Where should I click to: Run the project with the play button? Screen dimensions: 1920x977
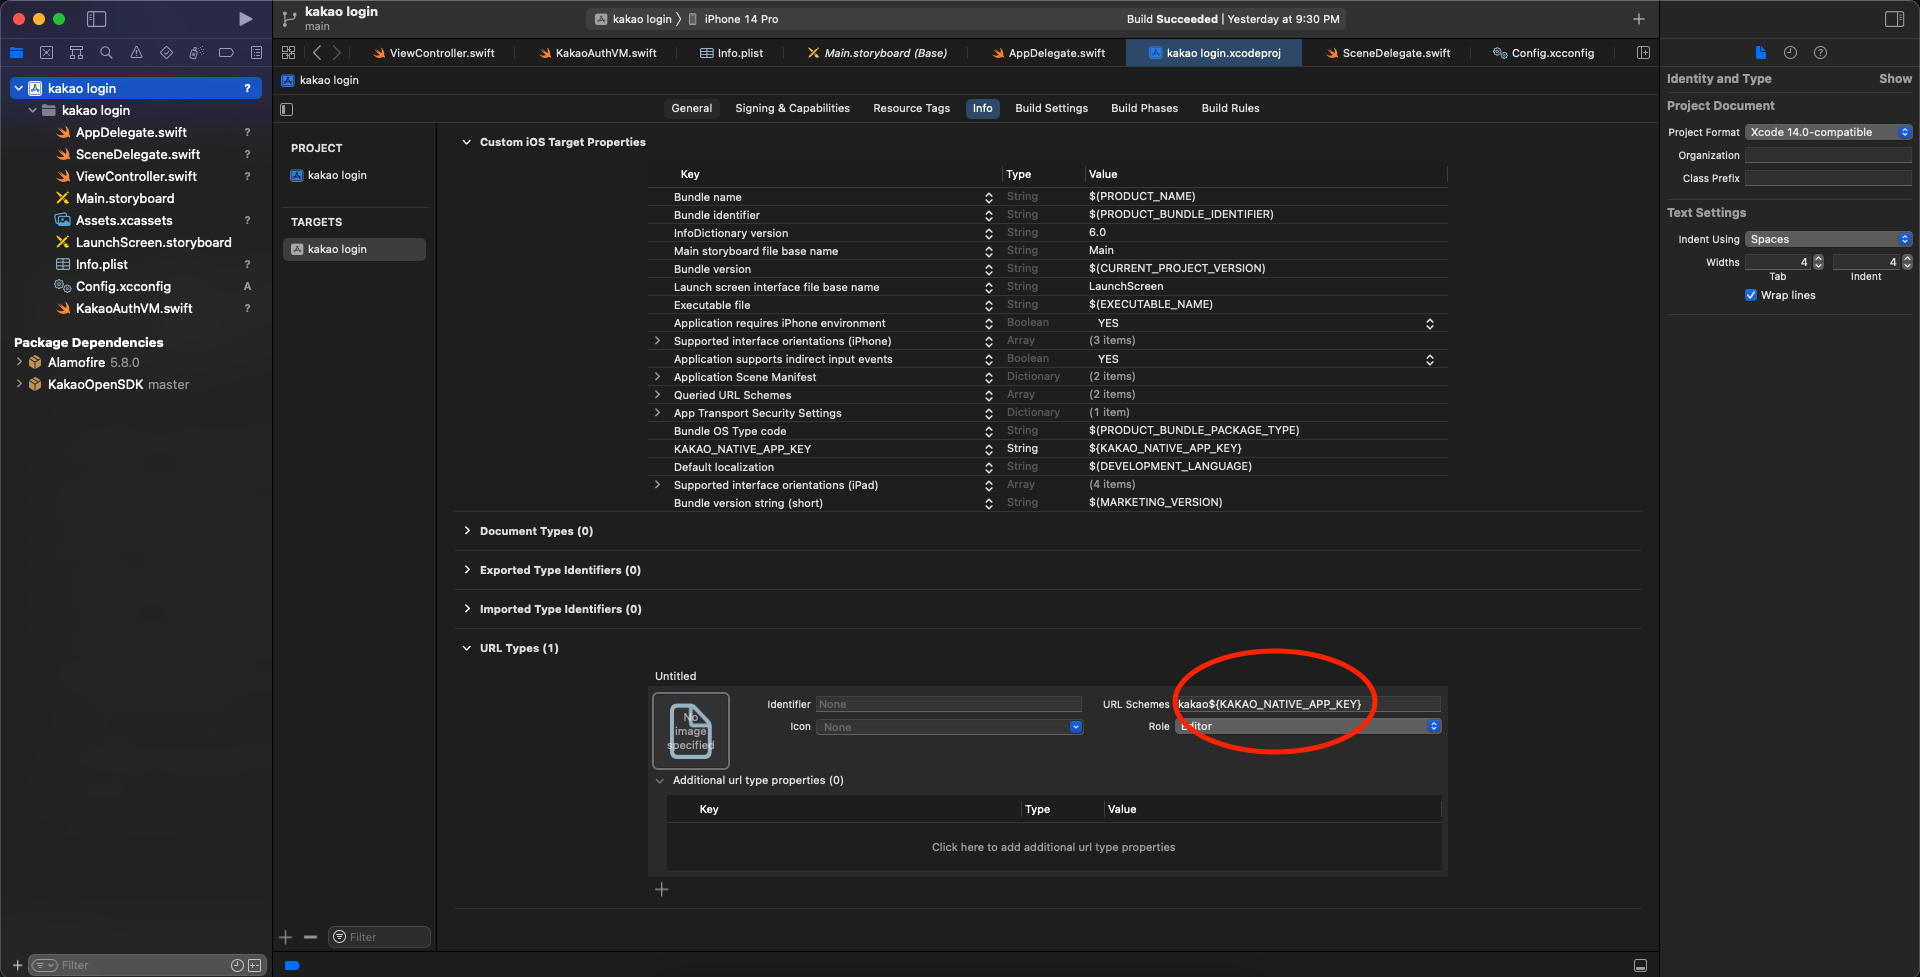[x=245, y=19]
